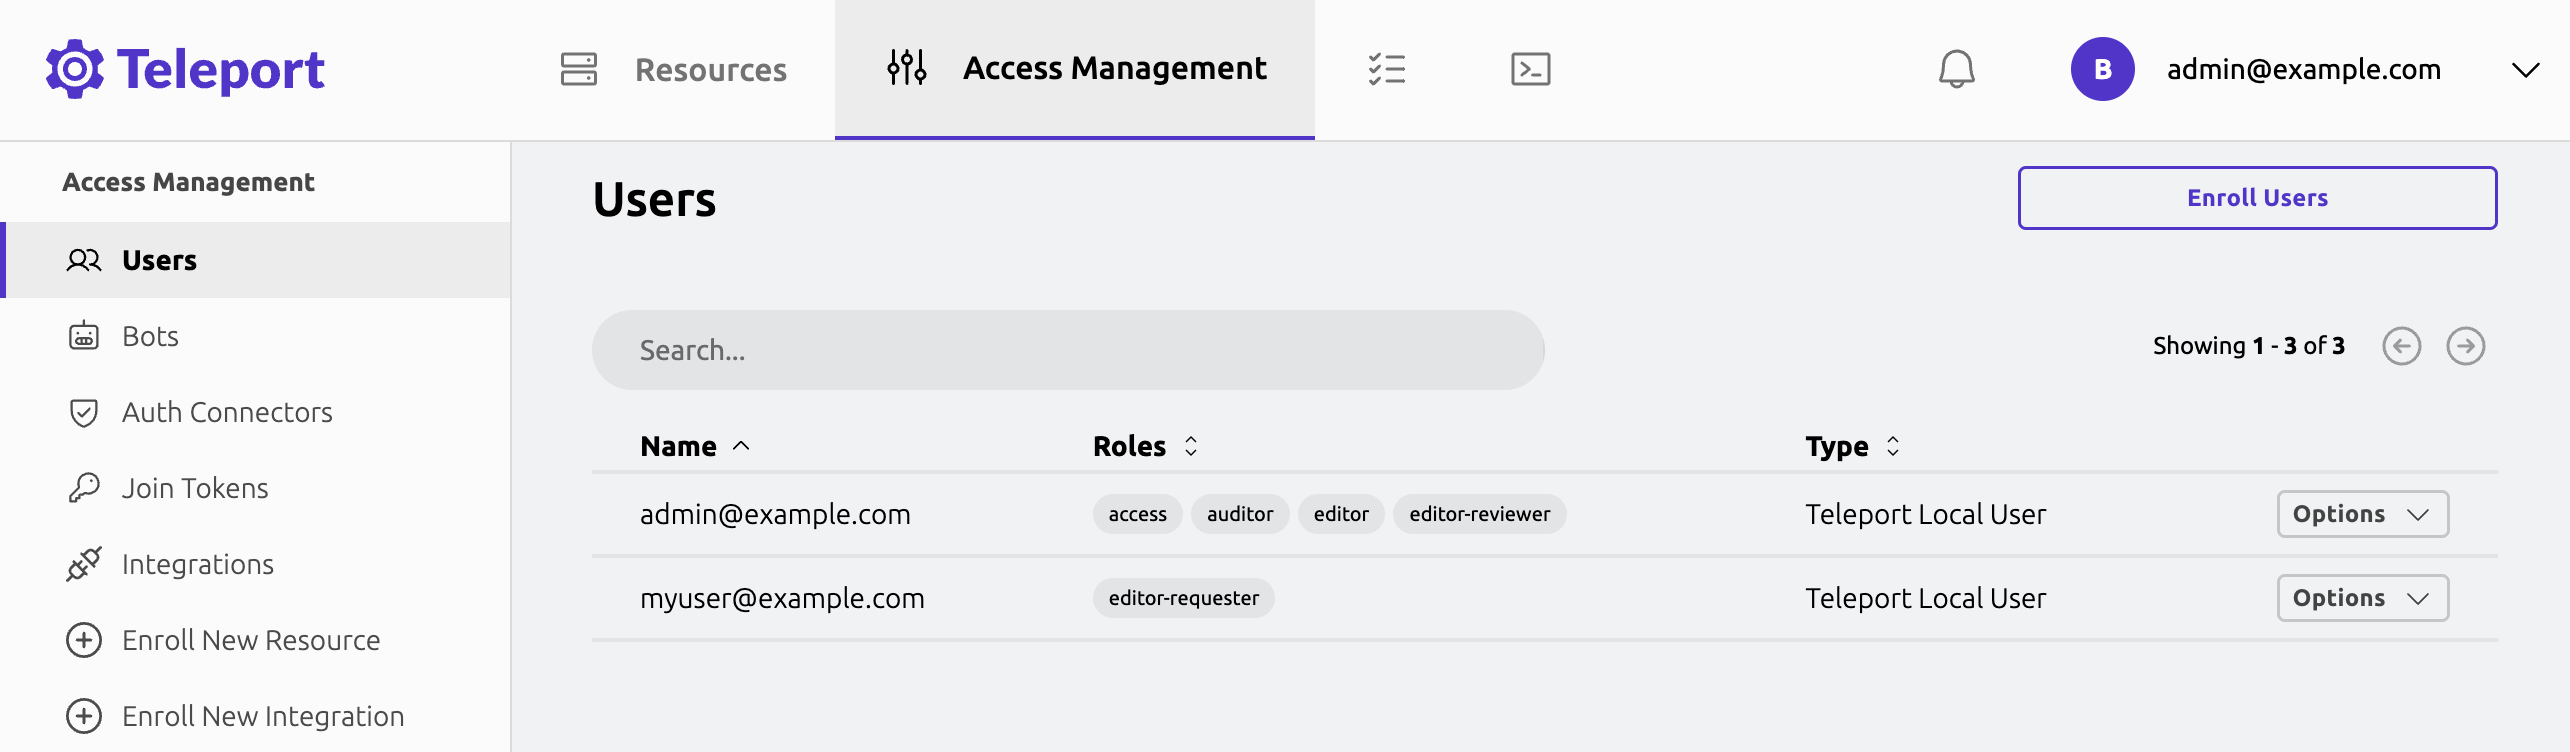This screenshot has width=2570, height=752.
Task: Expand Options for admin@example.com
Action: [2362, 514]
